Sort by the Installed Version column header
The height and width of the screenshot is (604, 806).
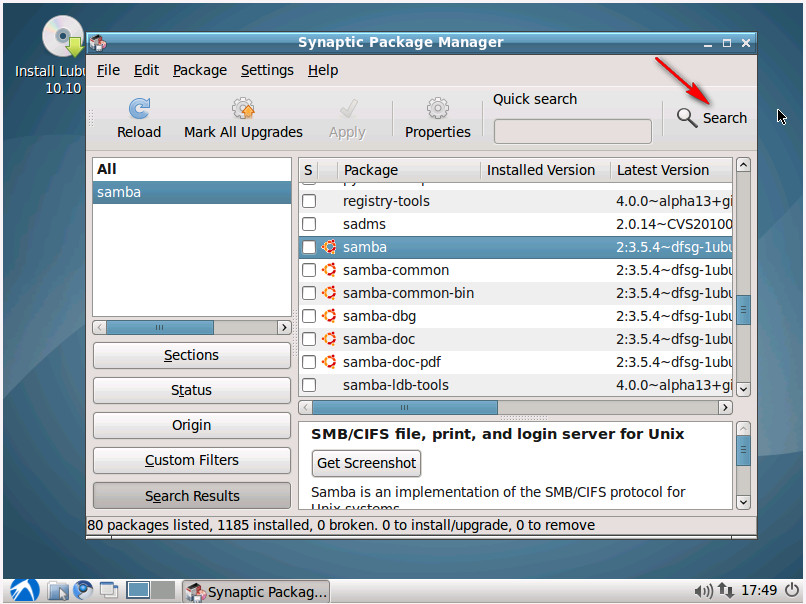(545, 170)
